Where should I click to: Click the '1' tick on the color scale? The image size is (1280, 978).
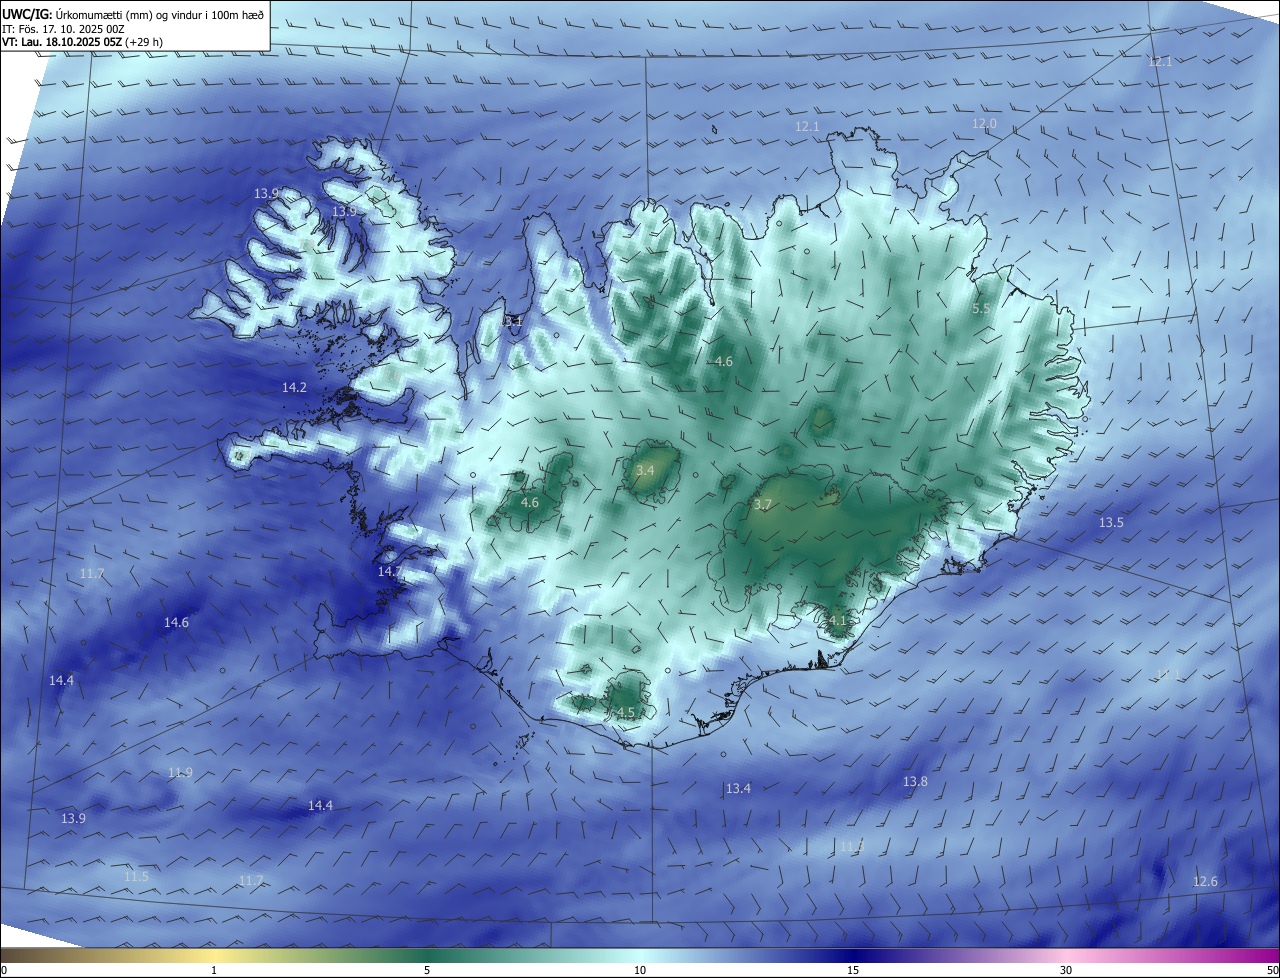click(x=215, y=970)
